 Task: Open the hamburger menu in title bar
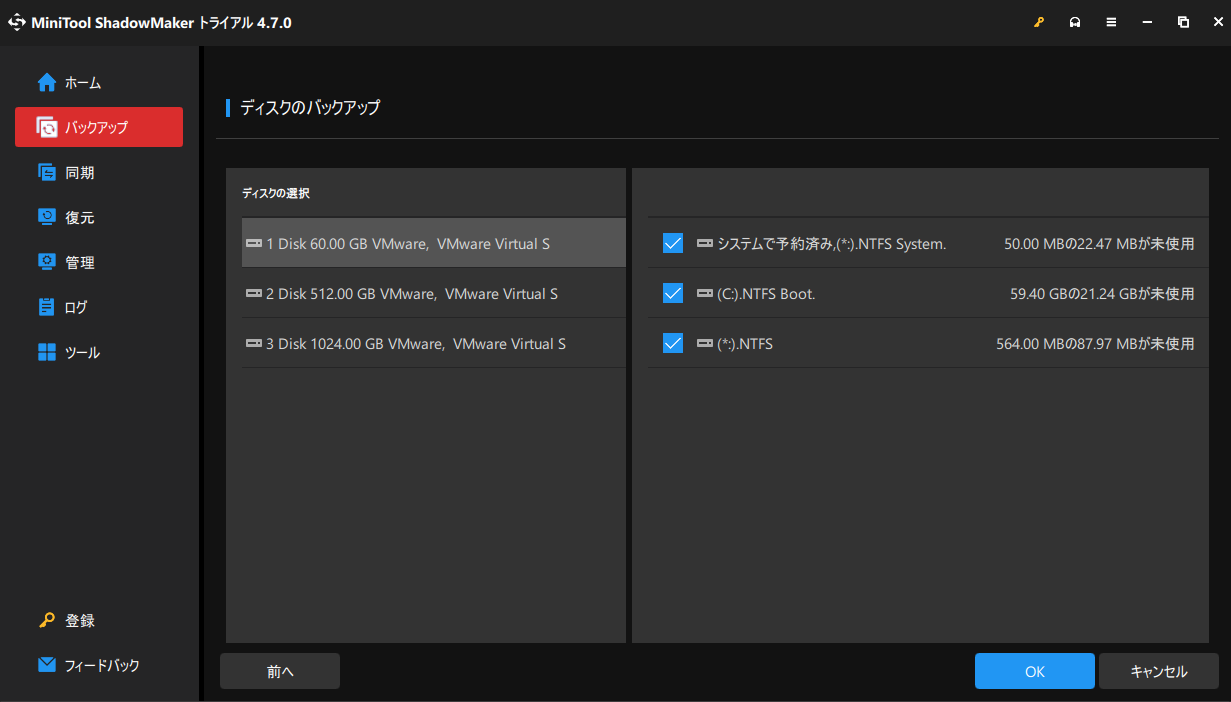coord(1111,22)
